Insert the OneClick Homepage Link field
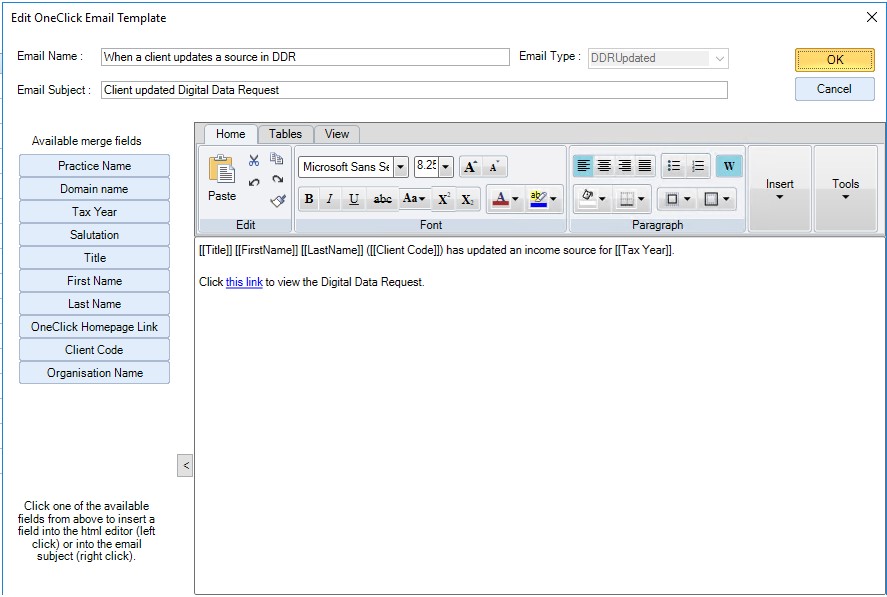 (x=94, y=327)
